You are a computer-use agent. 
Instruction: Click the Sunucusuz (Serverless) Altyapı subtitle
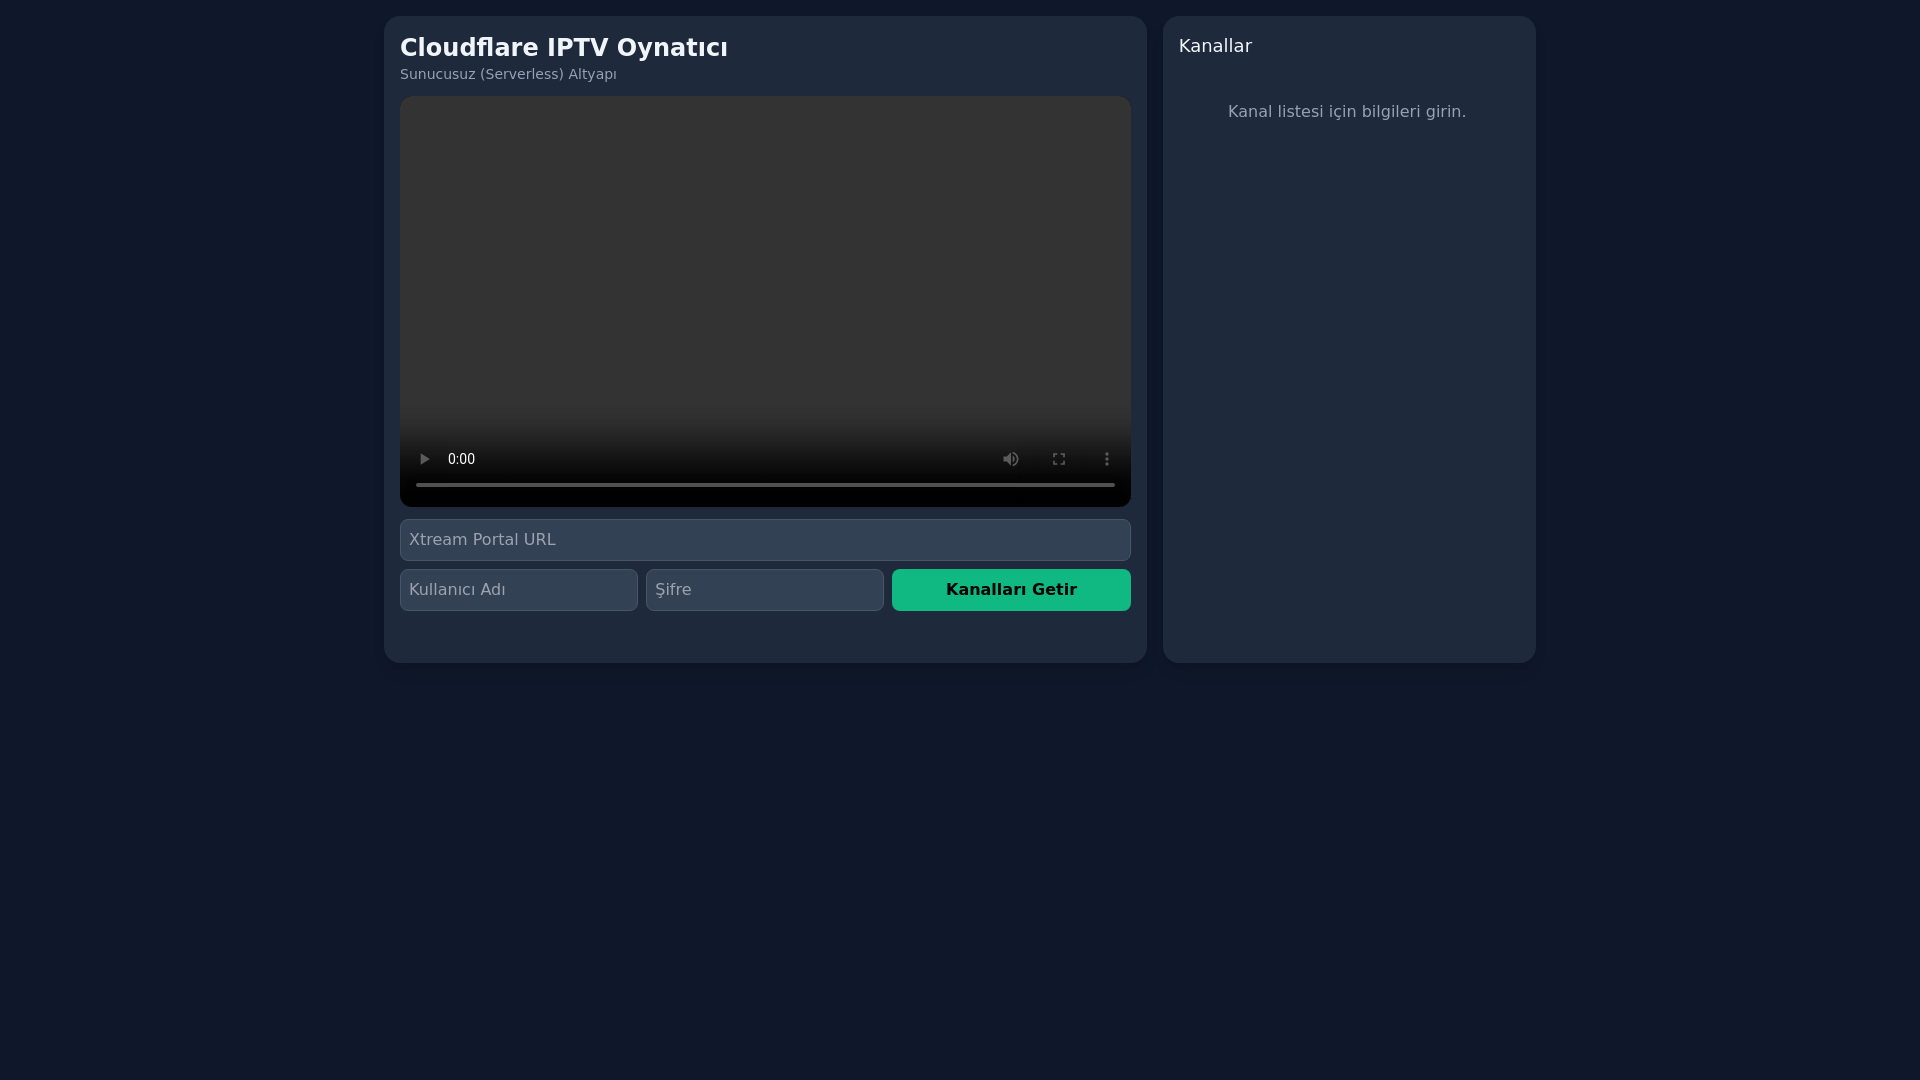click(x=508, y=74)
